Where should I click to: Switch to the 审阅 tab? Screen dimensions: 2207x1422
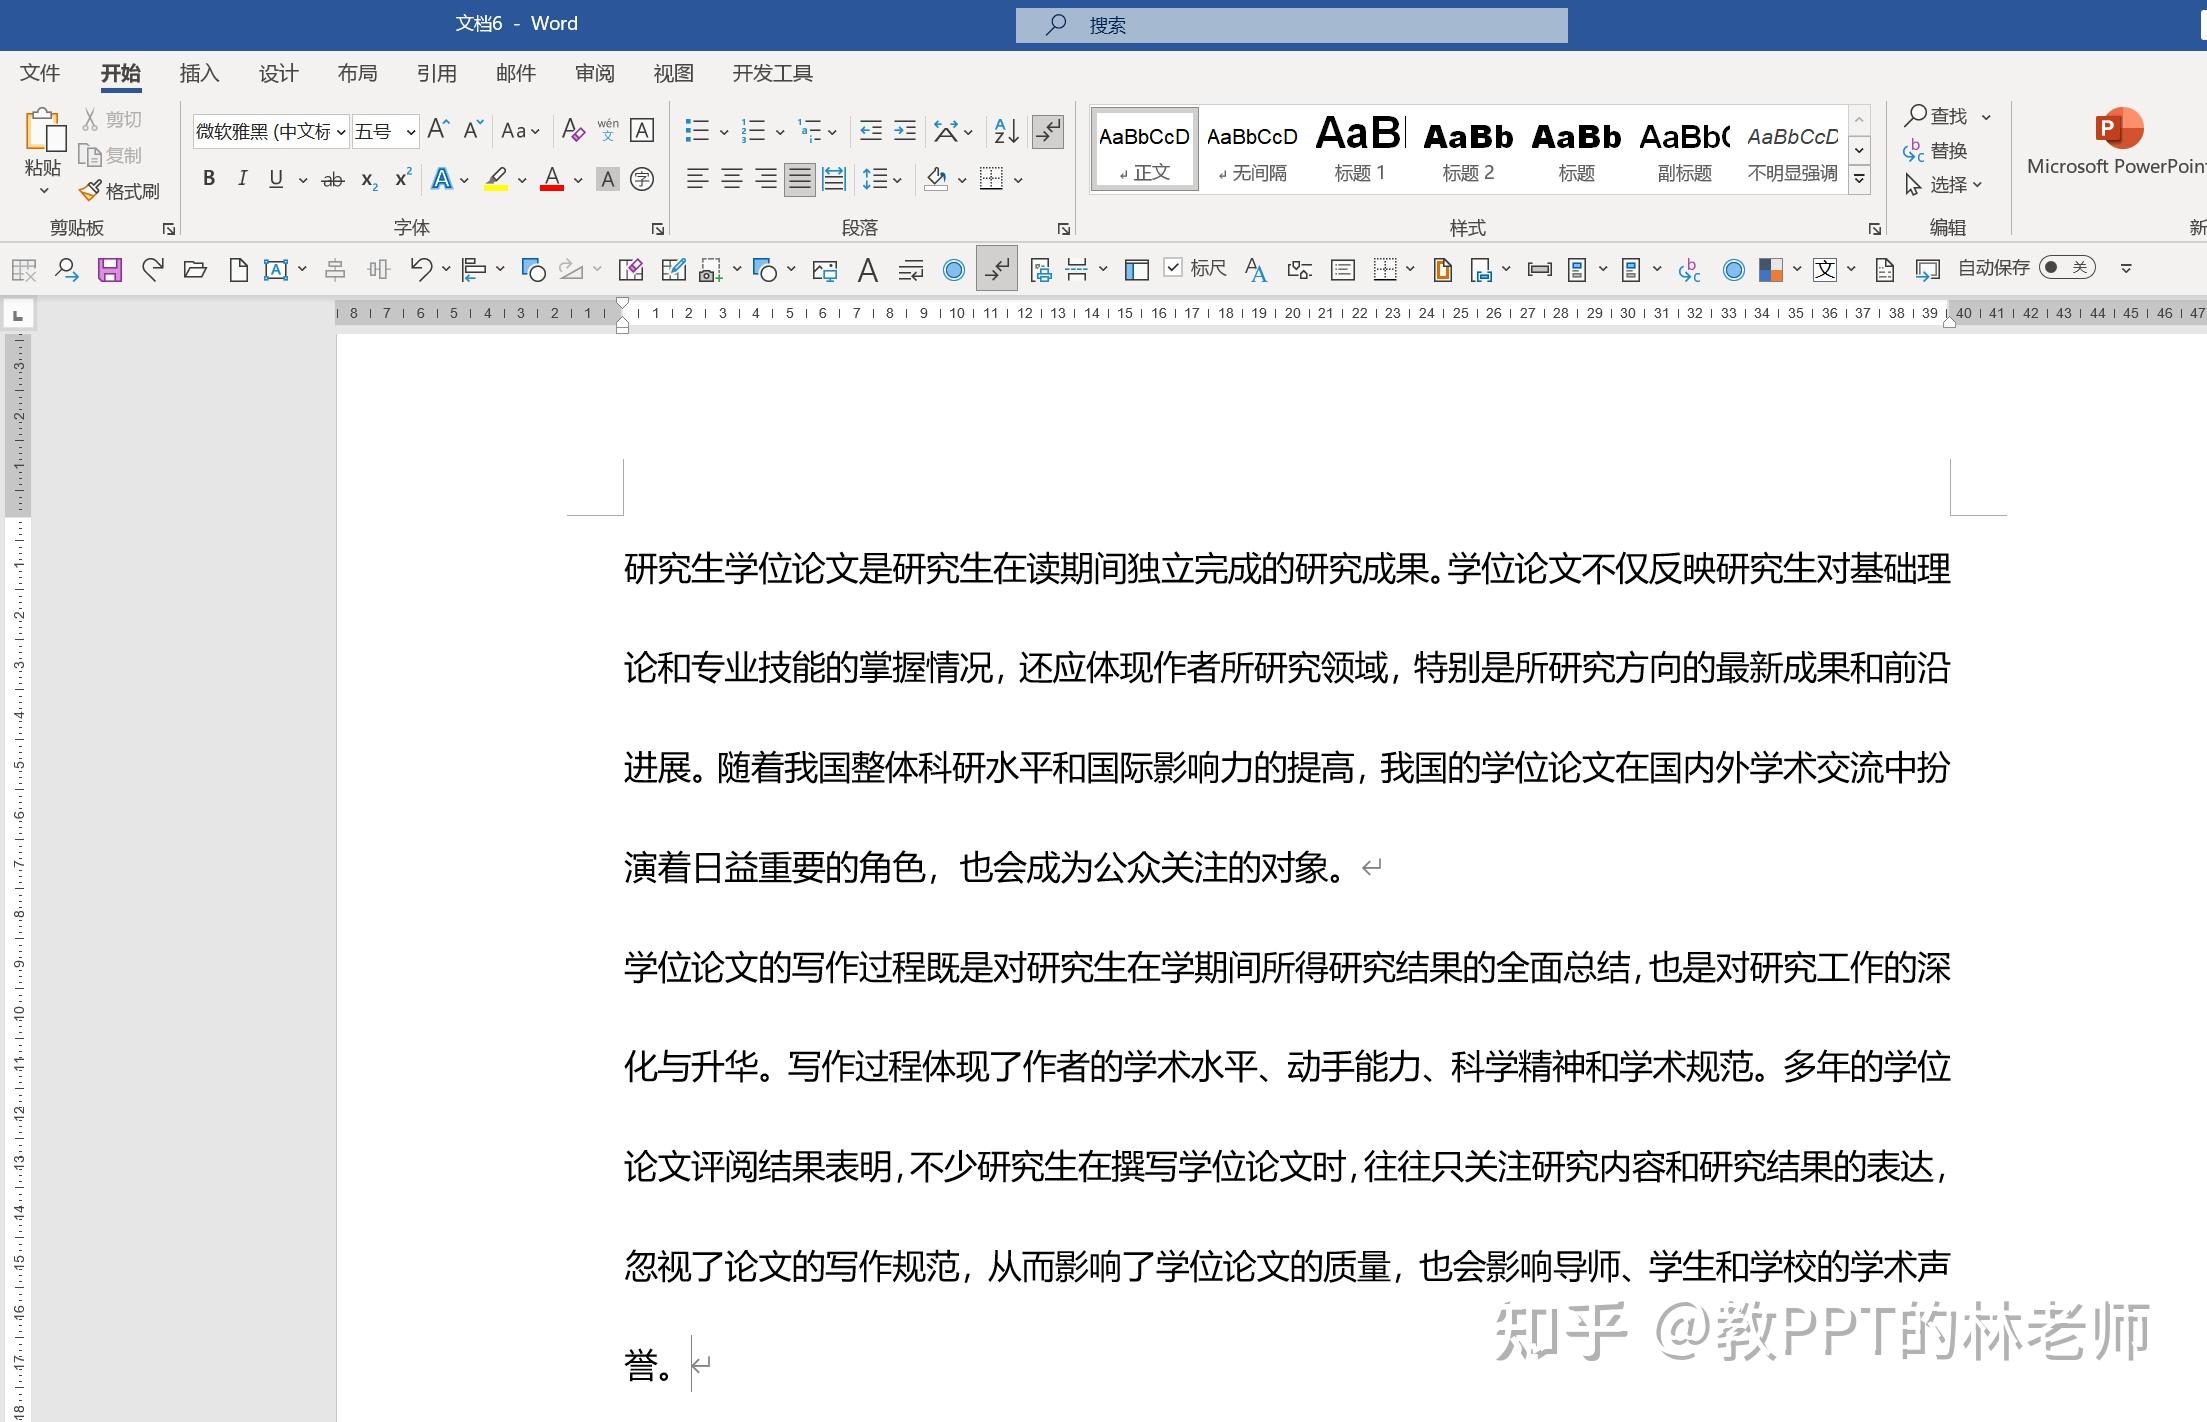tap(594, 73)
